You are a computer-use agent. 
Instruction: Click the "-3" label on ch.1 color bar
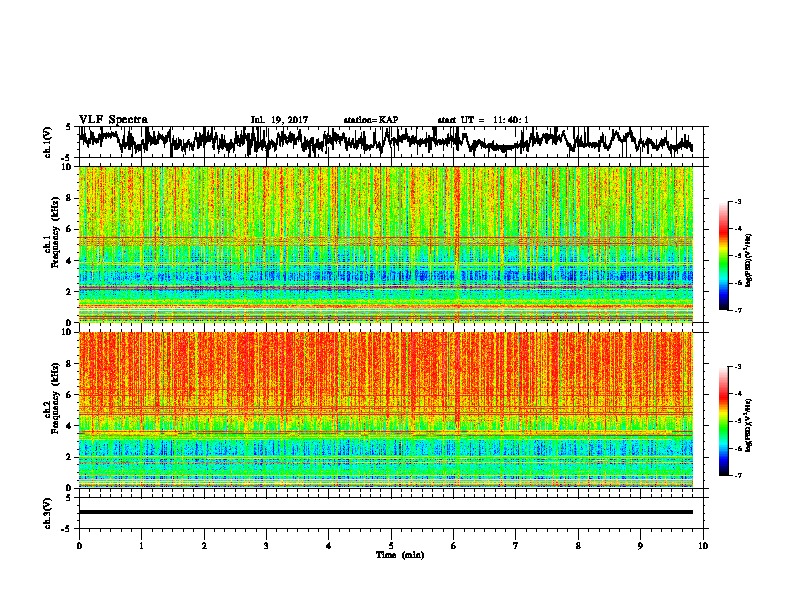(x=738, y=202)
